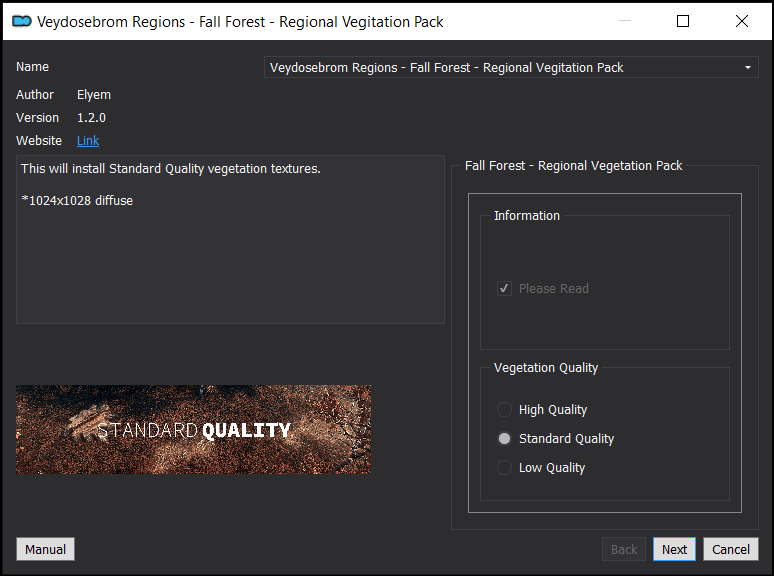
Task: Maximize the installer window
Action: pos(683,21)
